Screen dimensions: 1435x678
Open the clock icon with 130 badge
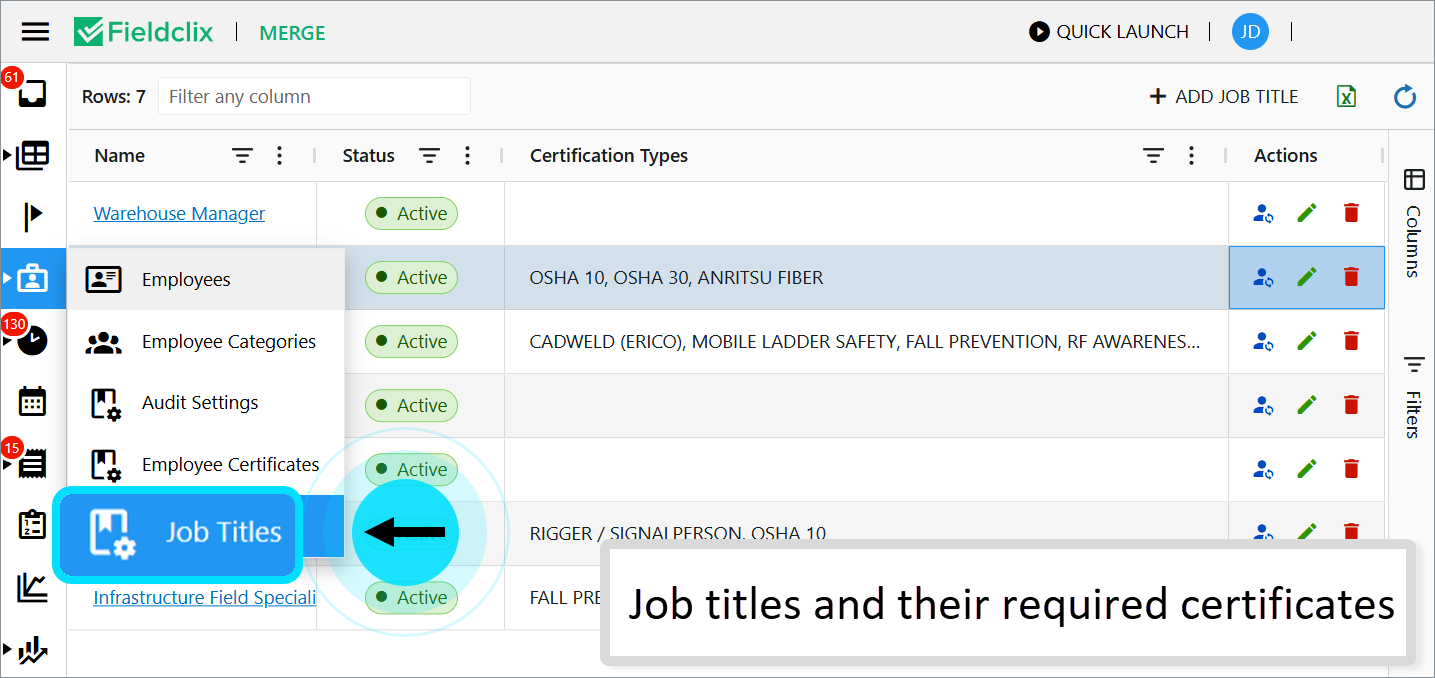tap(33, 340)
